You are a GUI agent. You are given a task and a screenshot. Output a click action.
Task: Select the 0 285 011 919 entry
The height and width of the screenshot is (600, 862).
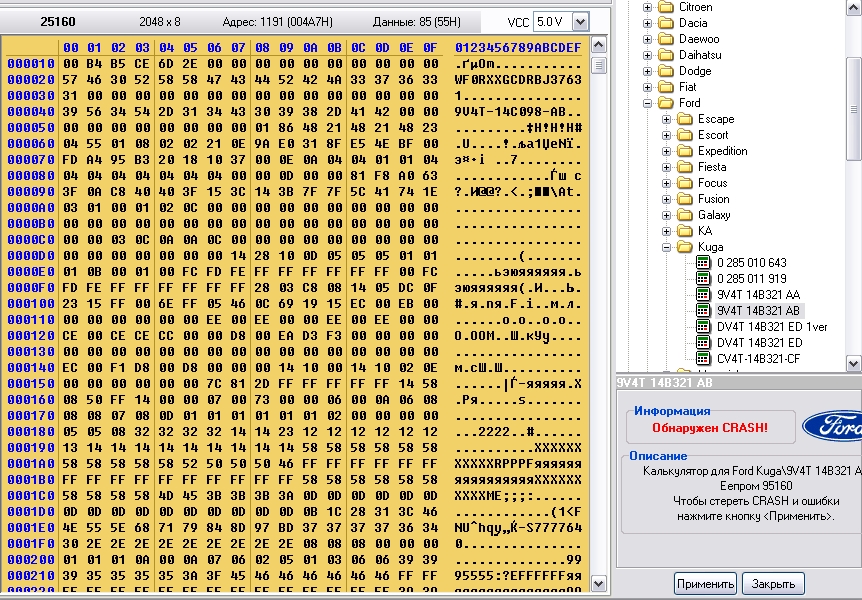click(x=752, y=279)
